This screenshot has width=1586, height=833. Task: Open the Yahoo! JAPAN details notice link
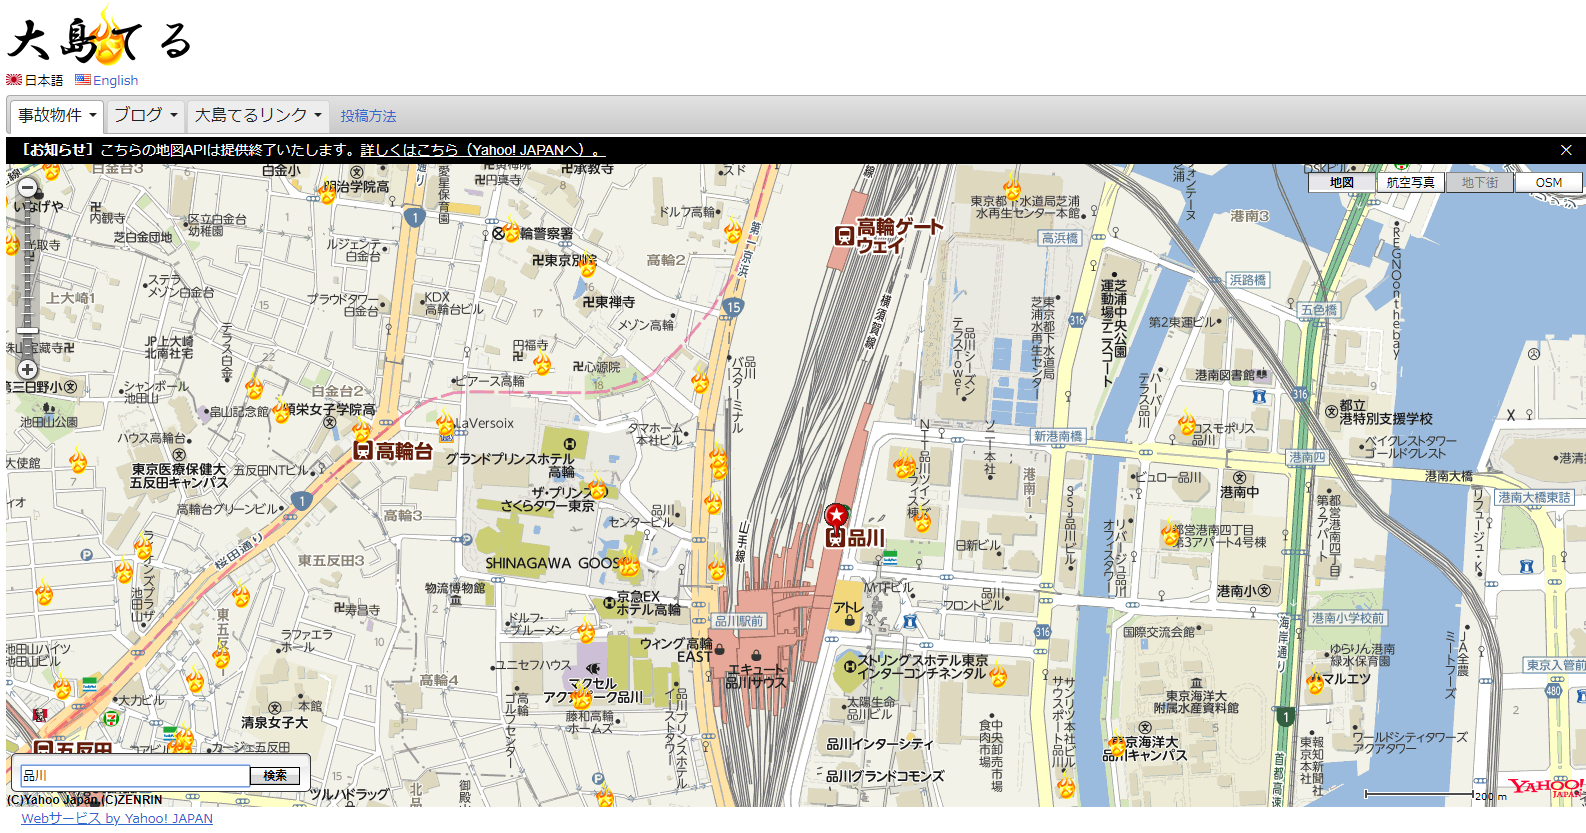[482, 150]
